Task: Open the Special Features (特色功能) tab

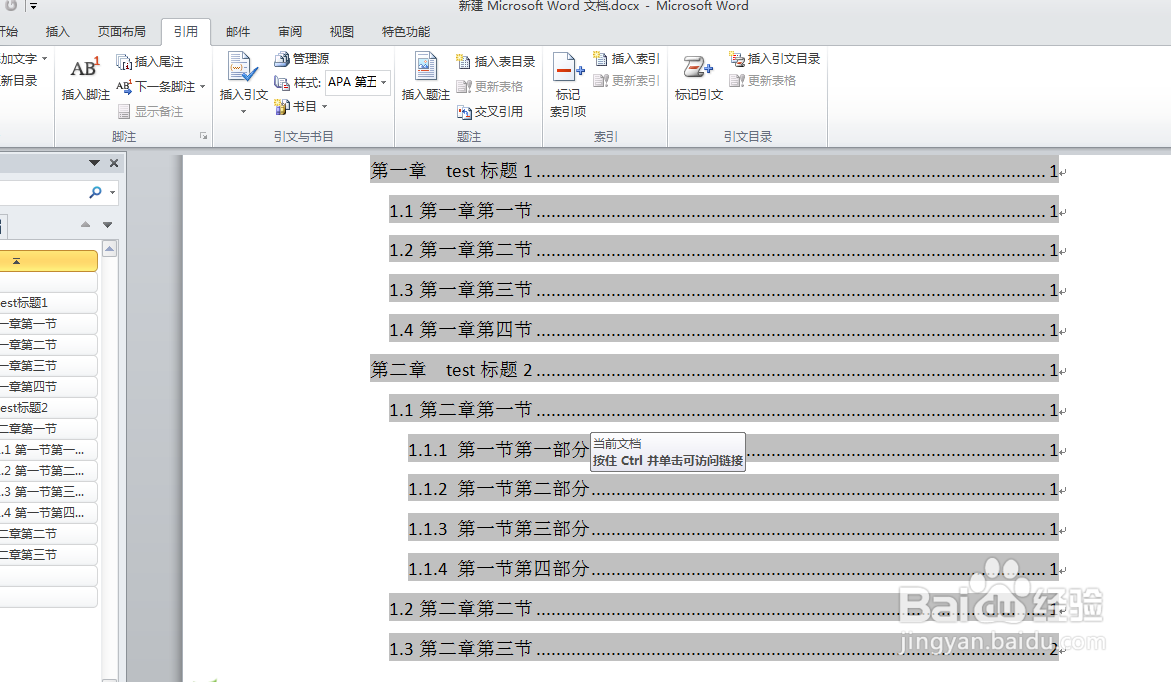Action: [x=406, y=31]
